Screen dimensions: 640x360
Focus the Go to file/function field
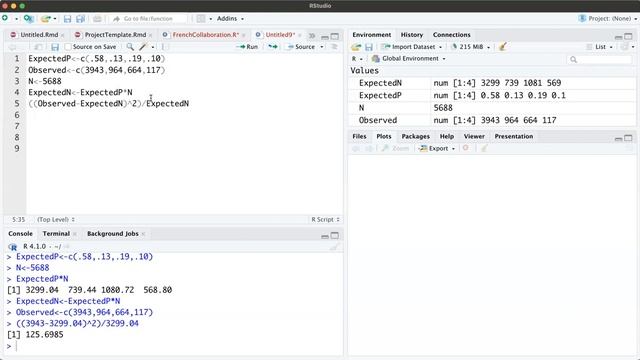[x=149, y=19]
